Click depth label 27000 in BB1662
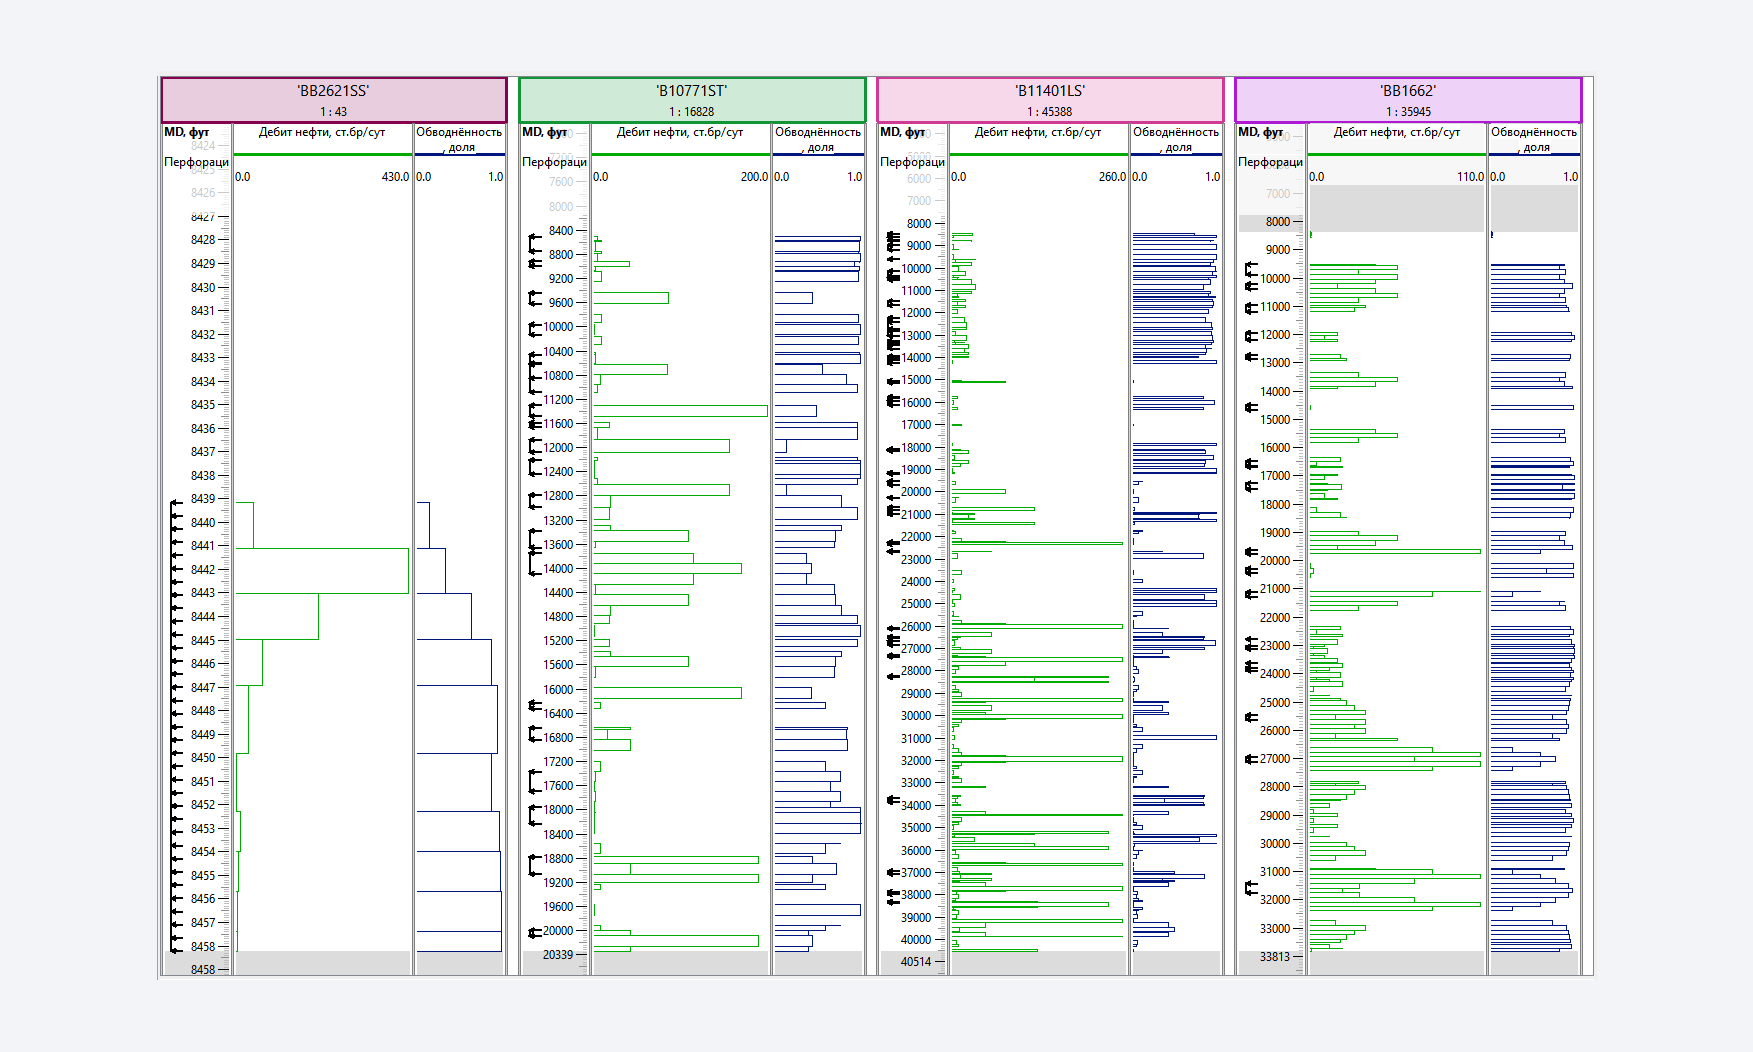This screenshot has width=1753, height=1052. [1275, 759]
